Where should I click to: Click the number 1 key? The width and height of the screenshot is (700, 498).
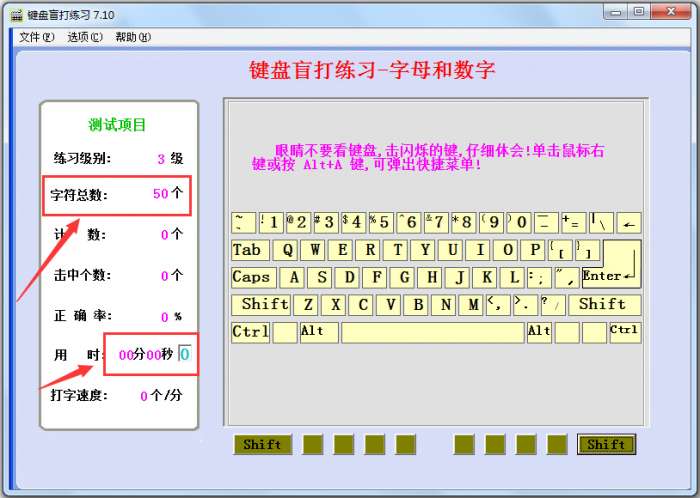coord(271,223)
